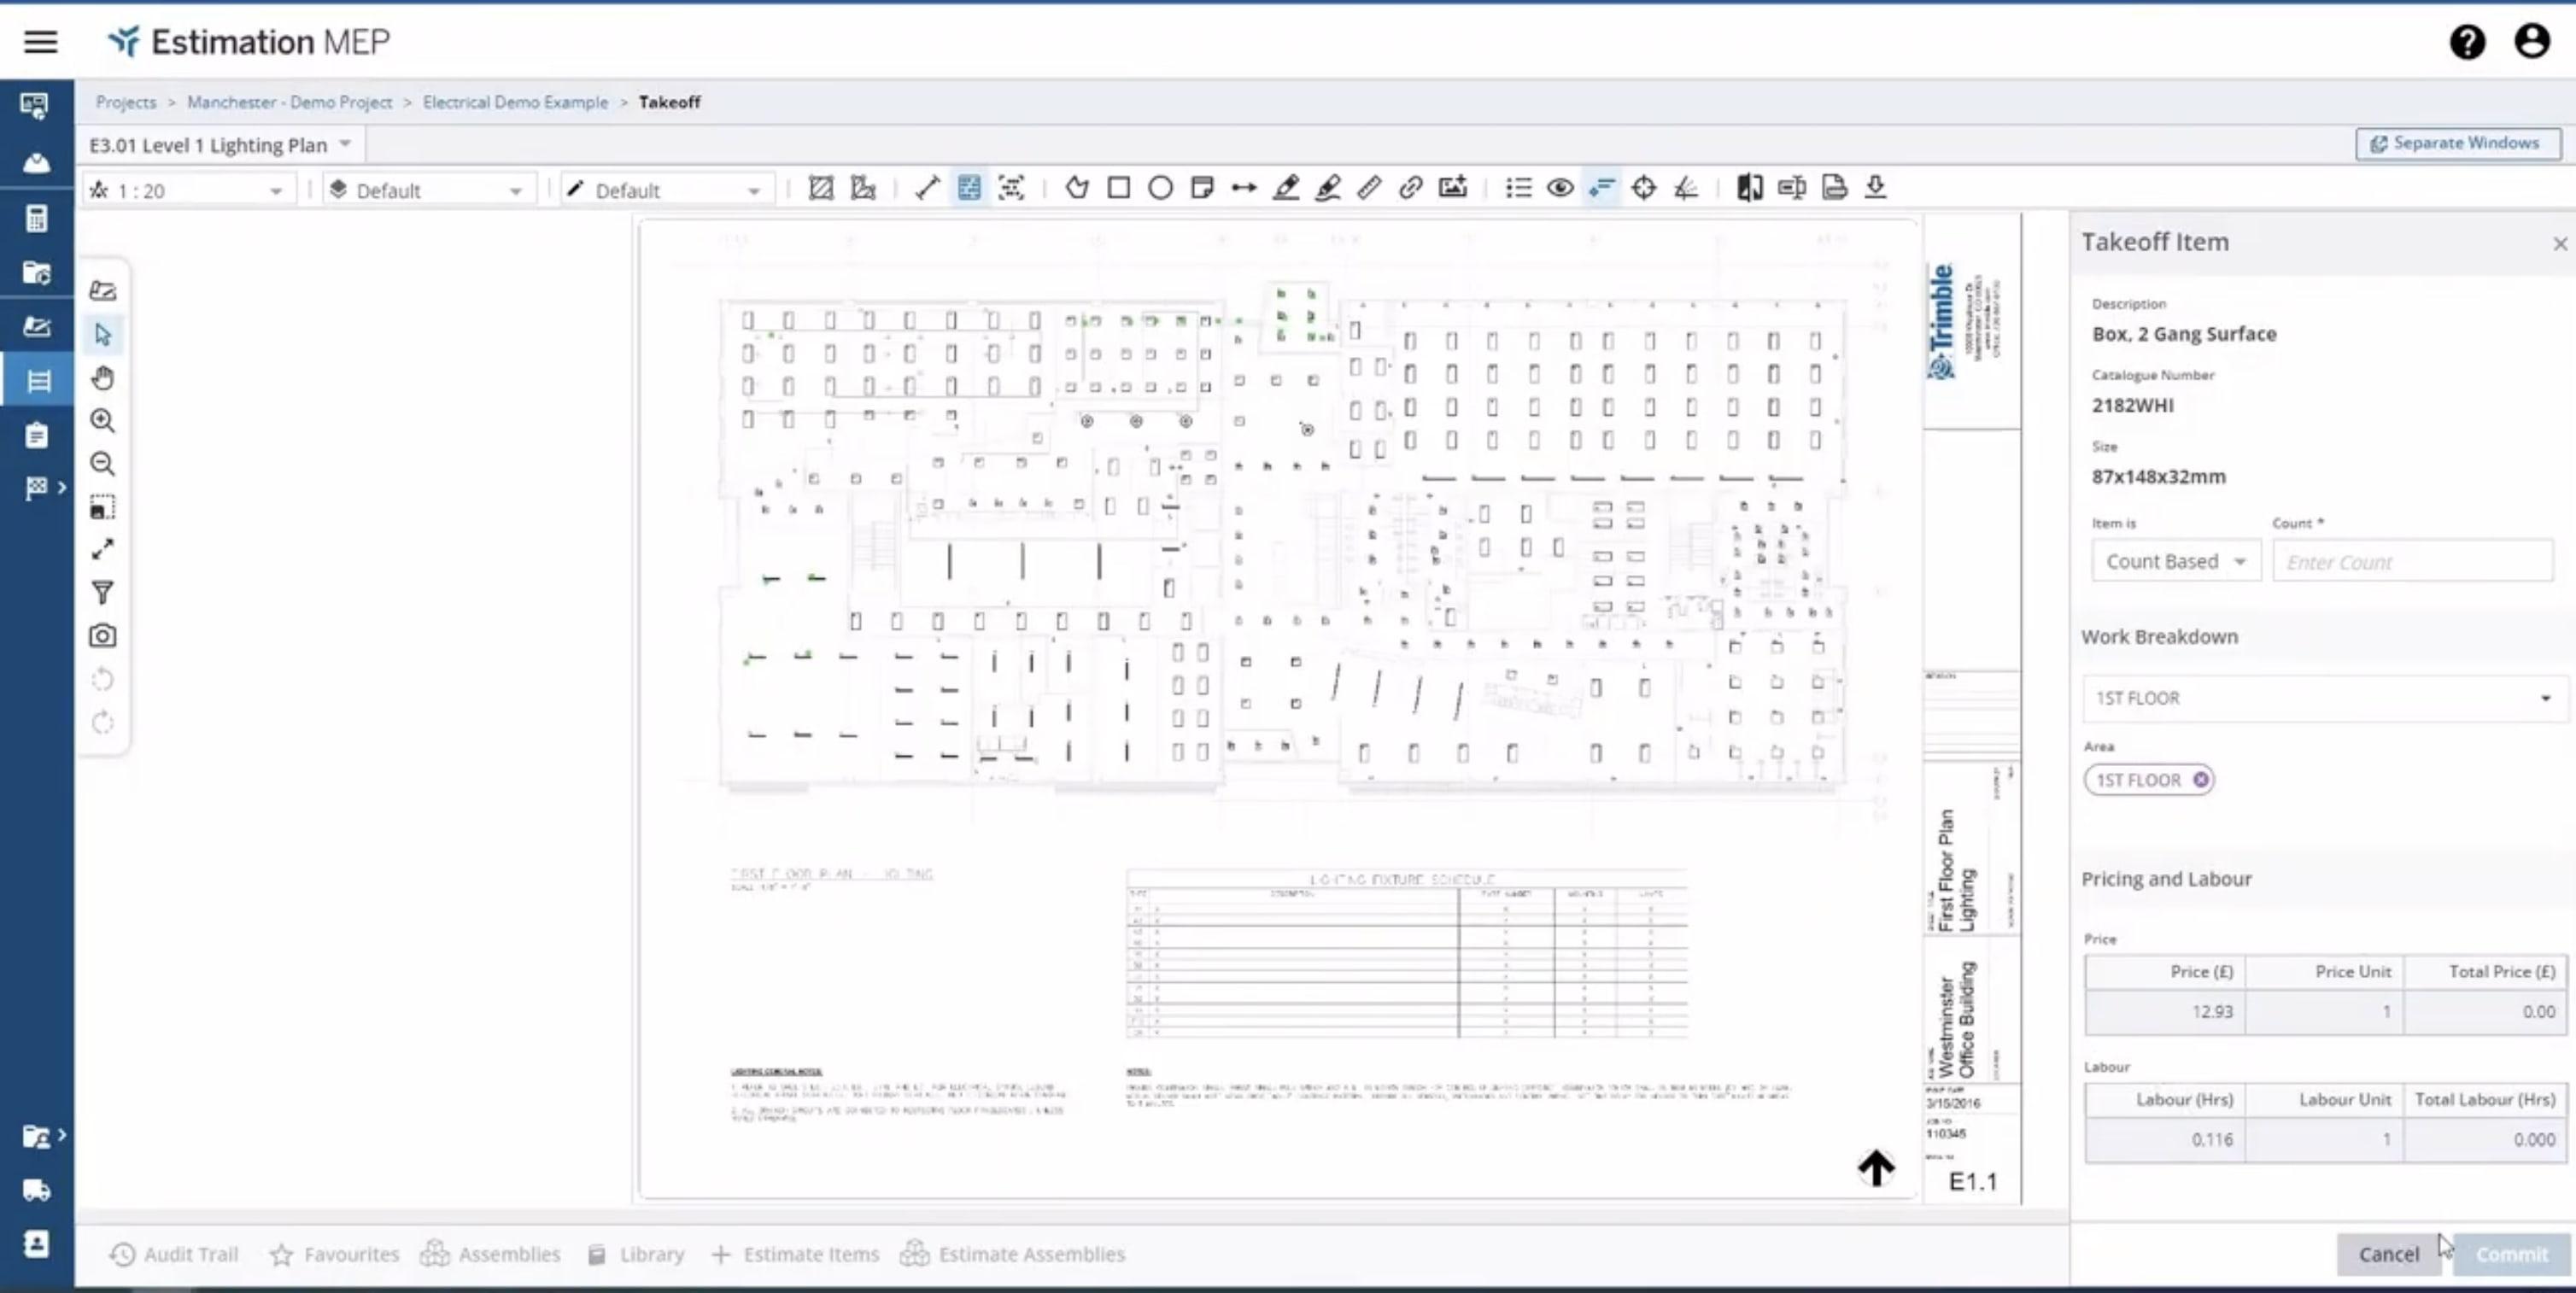
Task: Click the snapshot camera icon
Action: click(102, 636)
